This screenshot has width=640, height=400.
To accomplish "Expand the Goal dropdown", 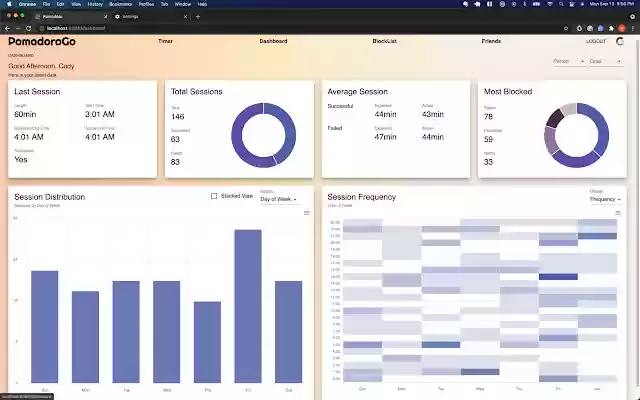I will [605, 61].
